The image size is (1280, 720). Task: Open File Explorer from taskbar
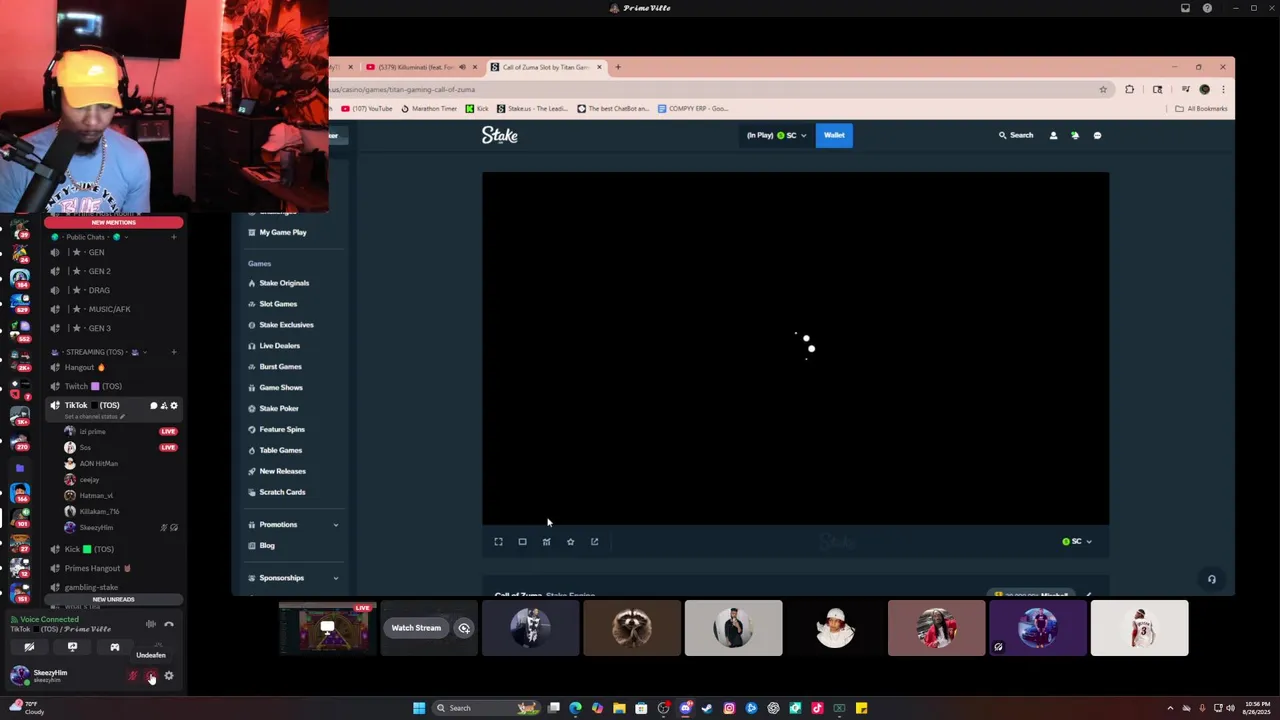point(619,708)
